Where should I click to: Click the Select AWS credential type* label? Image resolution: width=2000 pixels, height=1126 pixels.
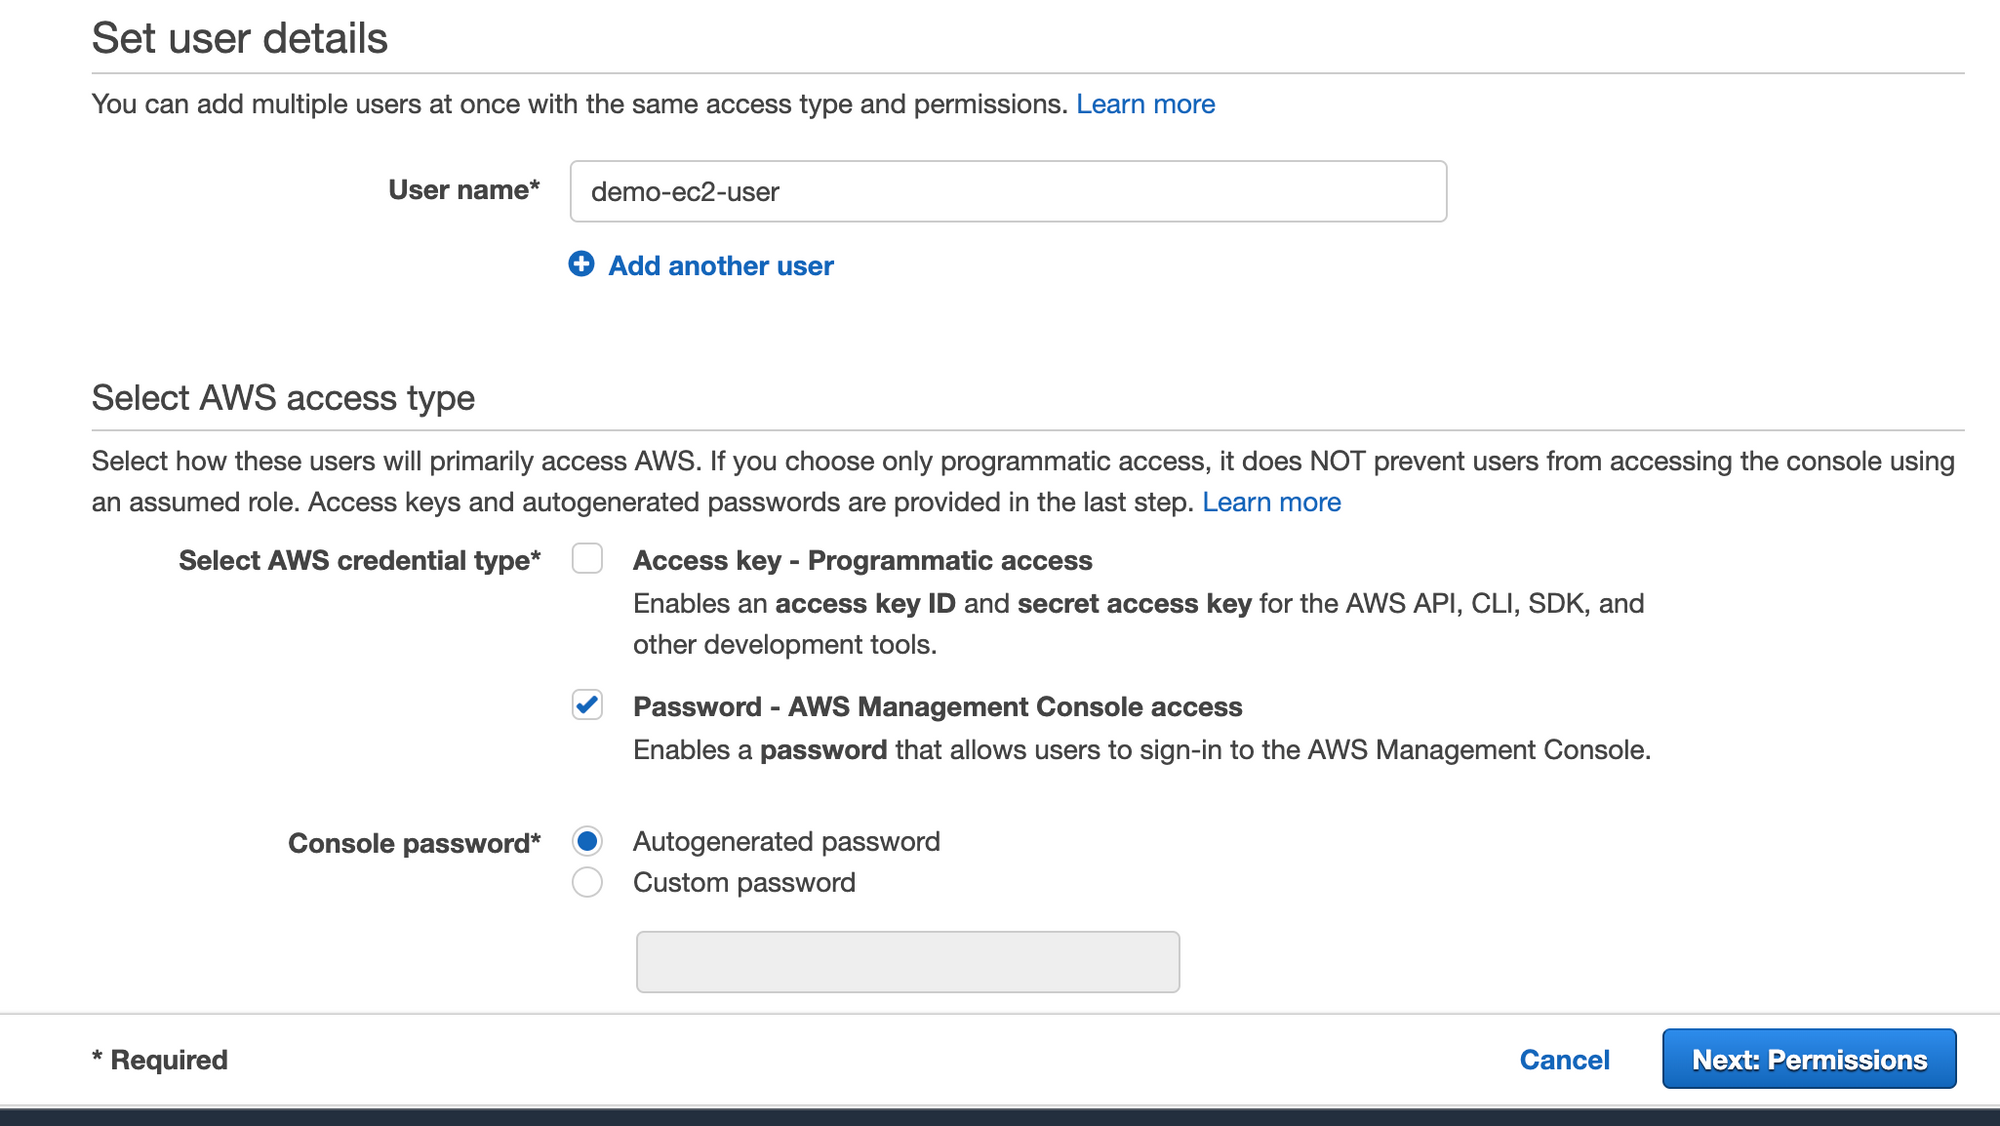360,561
